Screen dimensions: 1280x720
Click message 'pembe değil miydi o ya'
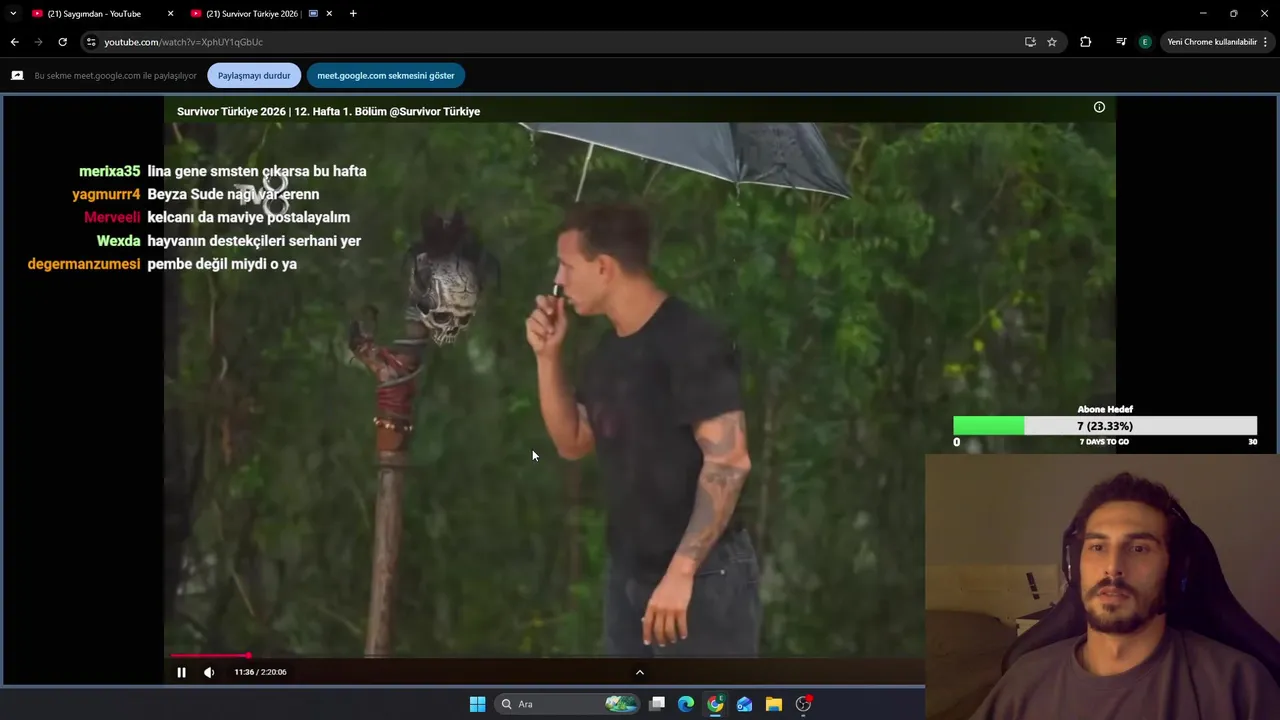(222, 264)
